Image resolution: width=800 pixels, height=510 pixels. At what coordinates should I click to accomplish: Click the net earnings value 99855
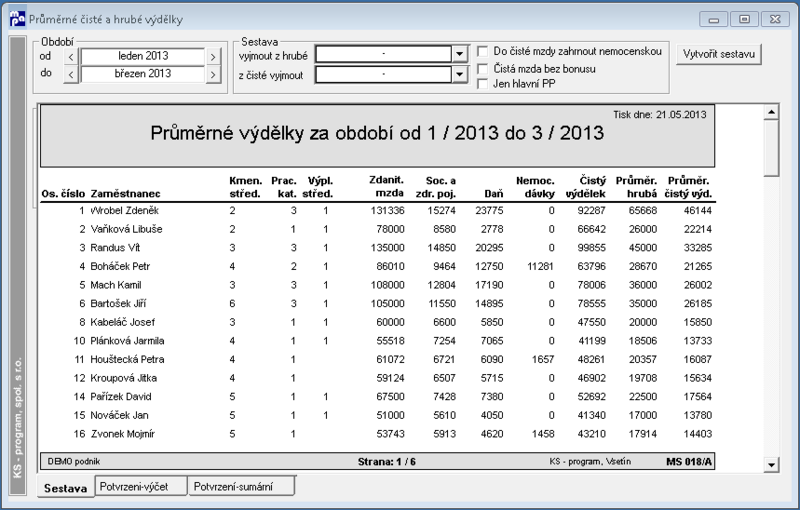tap(591, 248)
